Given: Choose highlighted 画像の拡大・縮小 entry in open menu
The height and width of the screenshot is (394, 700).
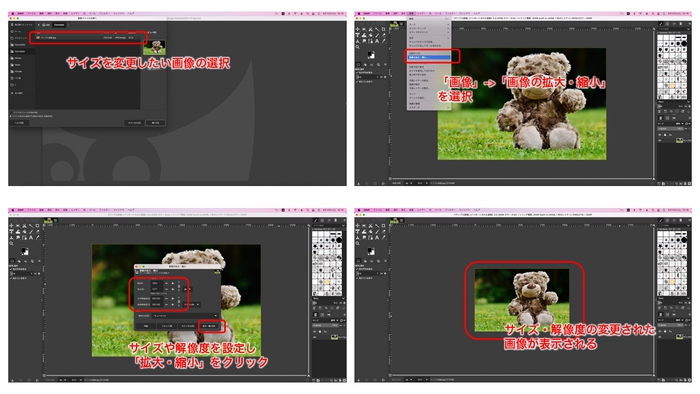Looking at the screenshot, I should pos(429,57).
